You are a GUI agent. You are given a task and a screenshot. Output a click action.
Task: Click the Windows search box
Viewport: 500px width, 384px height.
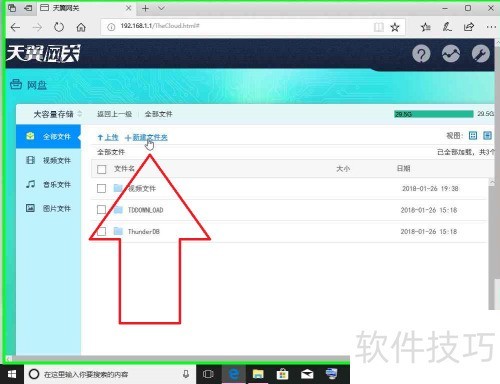click(x=110, y=374)
